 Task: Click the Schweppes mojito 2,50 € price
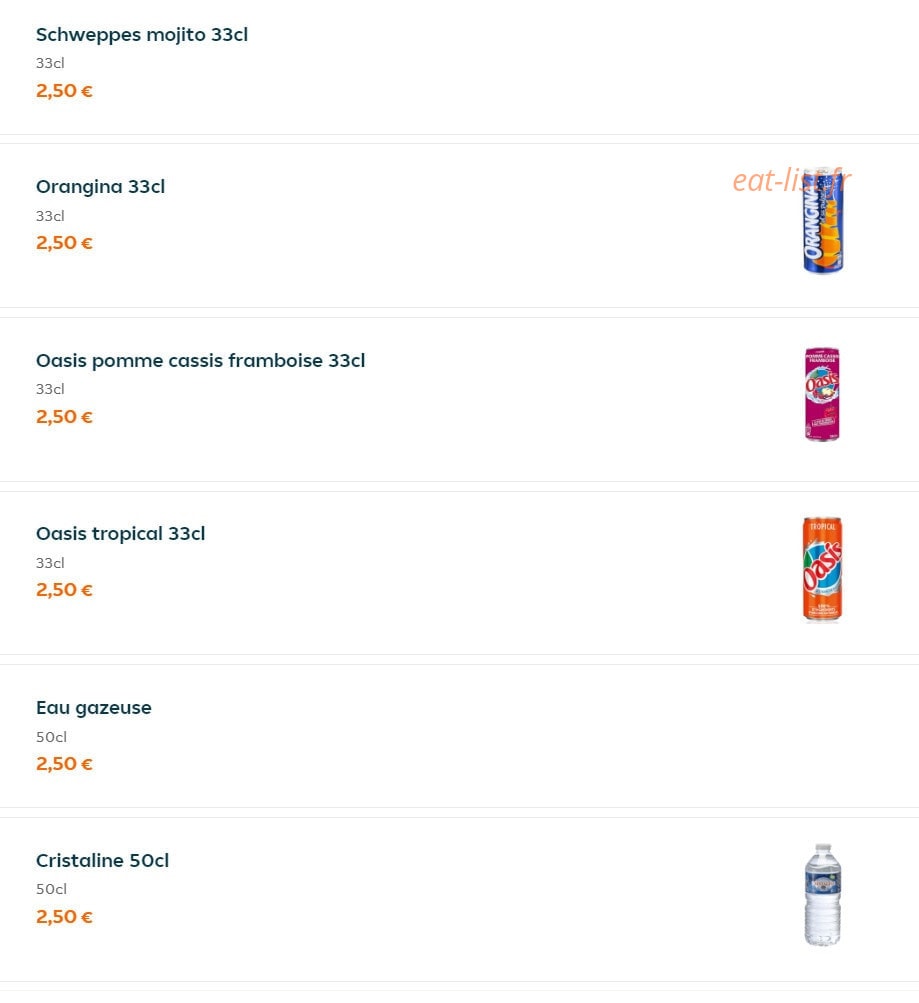click(64, 91)
